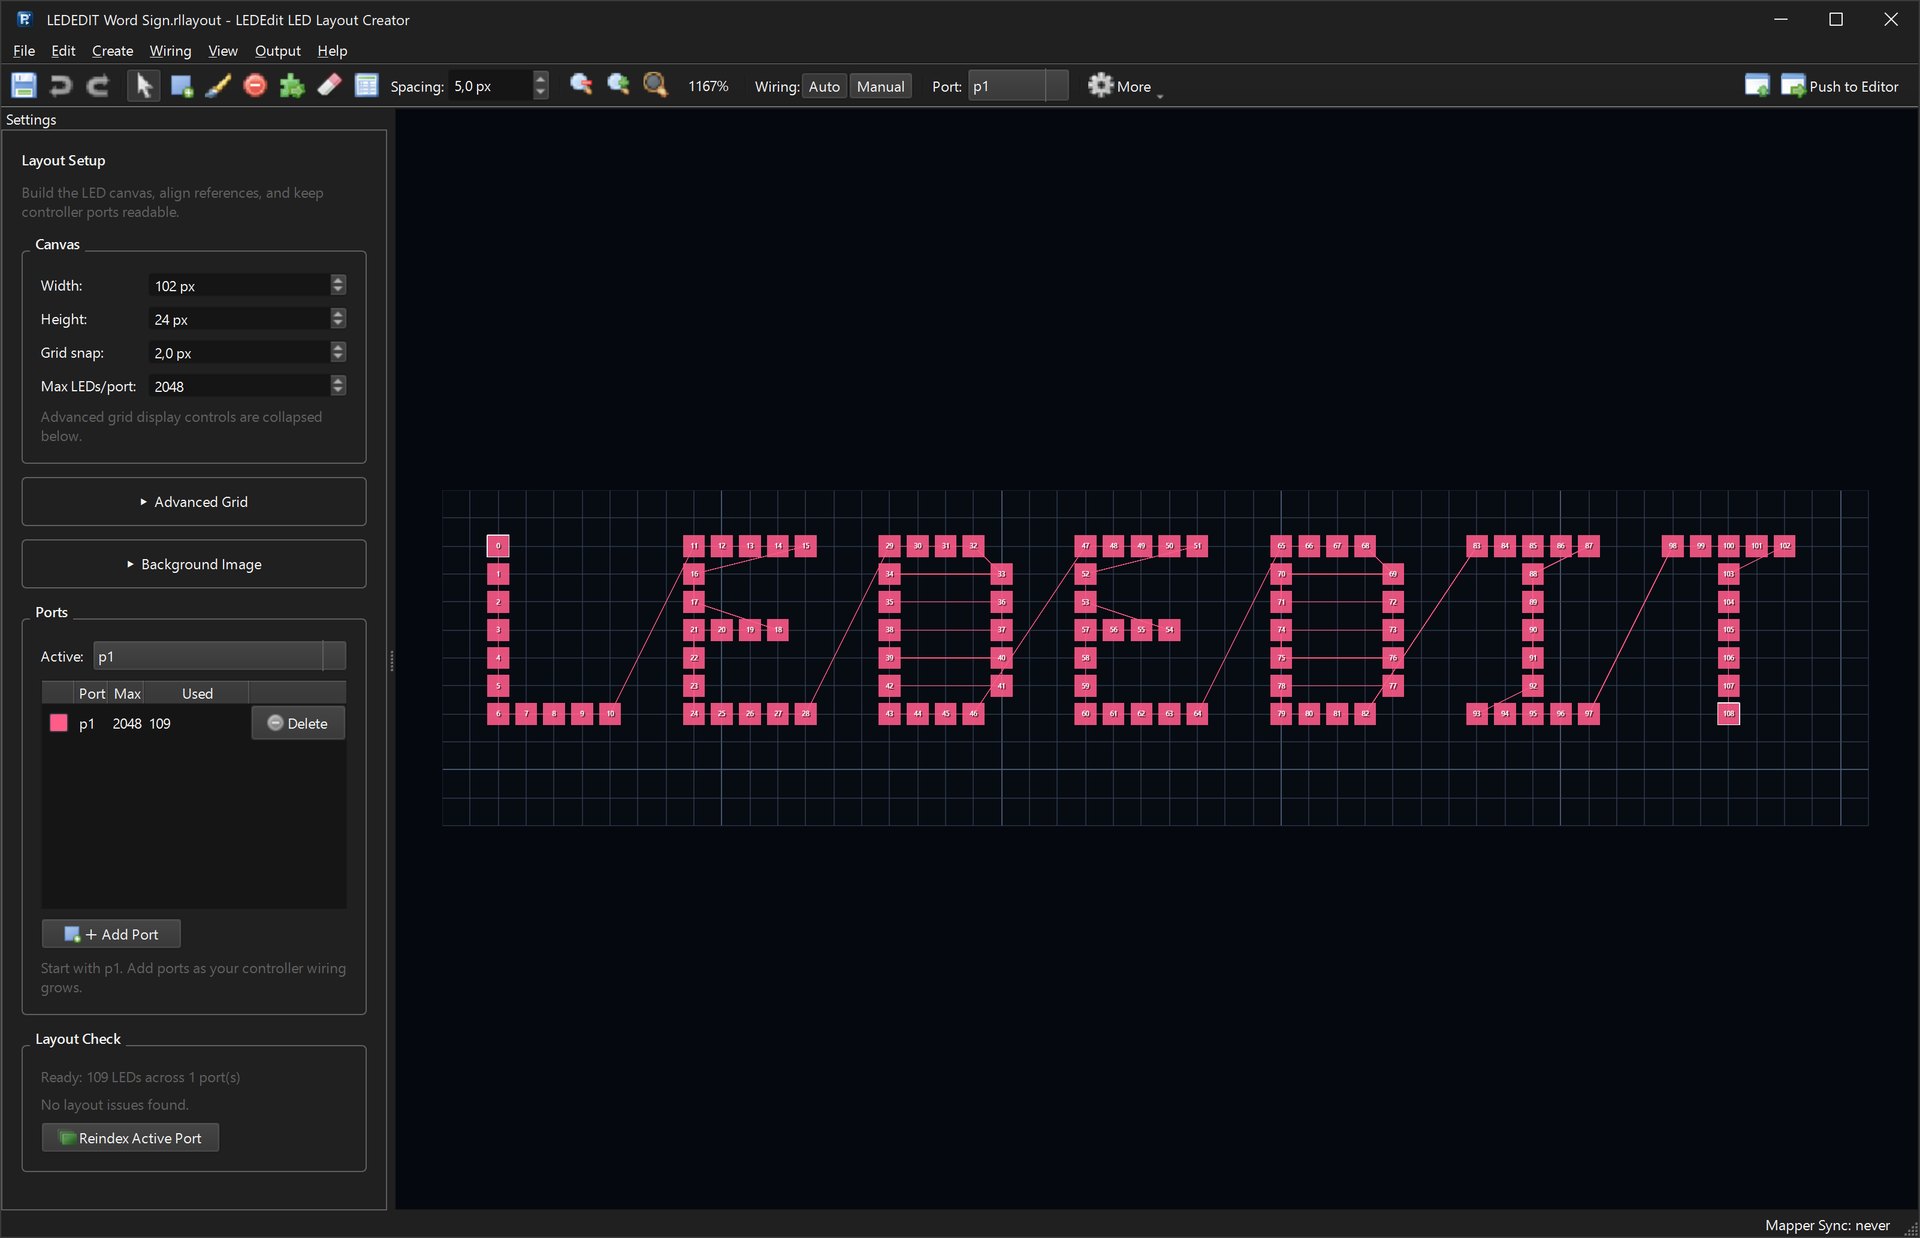Screen dimensions: 1920x1238
Task: Click the Used column header
Action: (x=197, y=693)
